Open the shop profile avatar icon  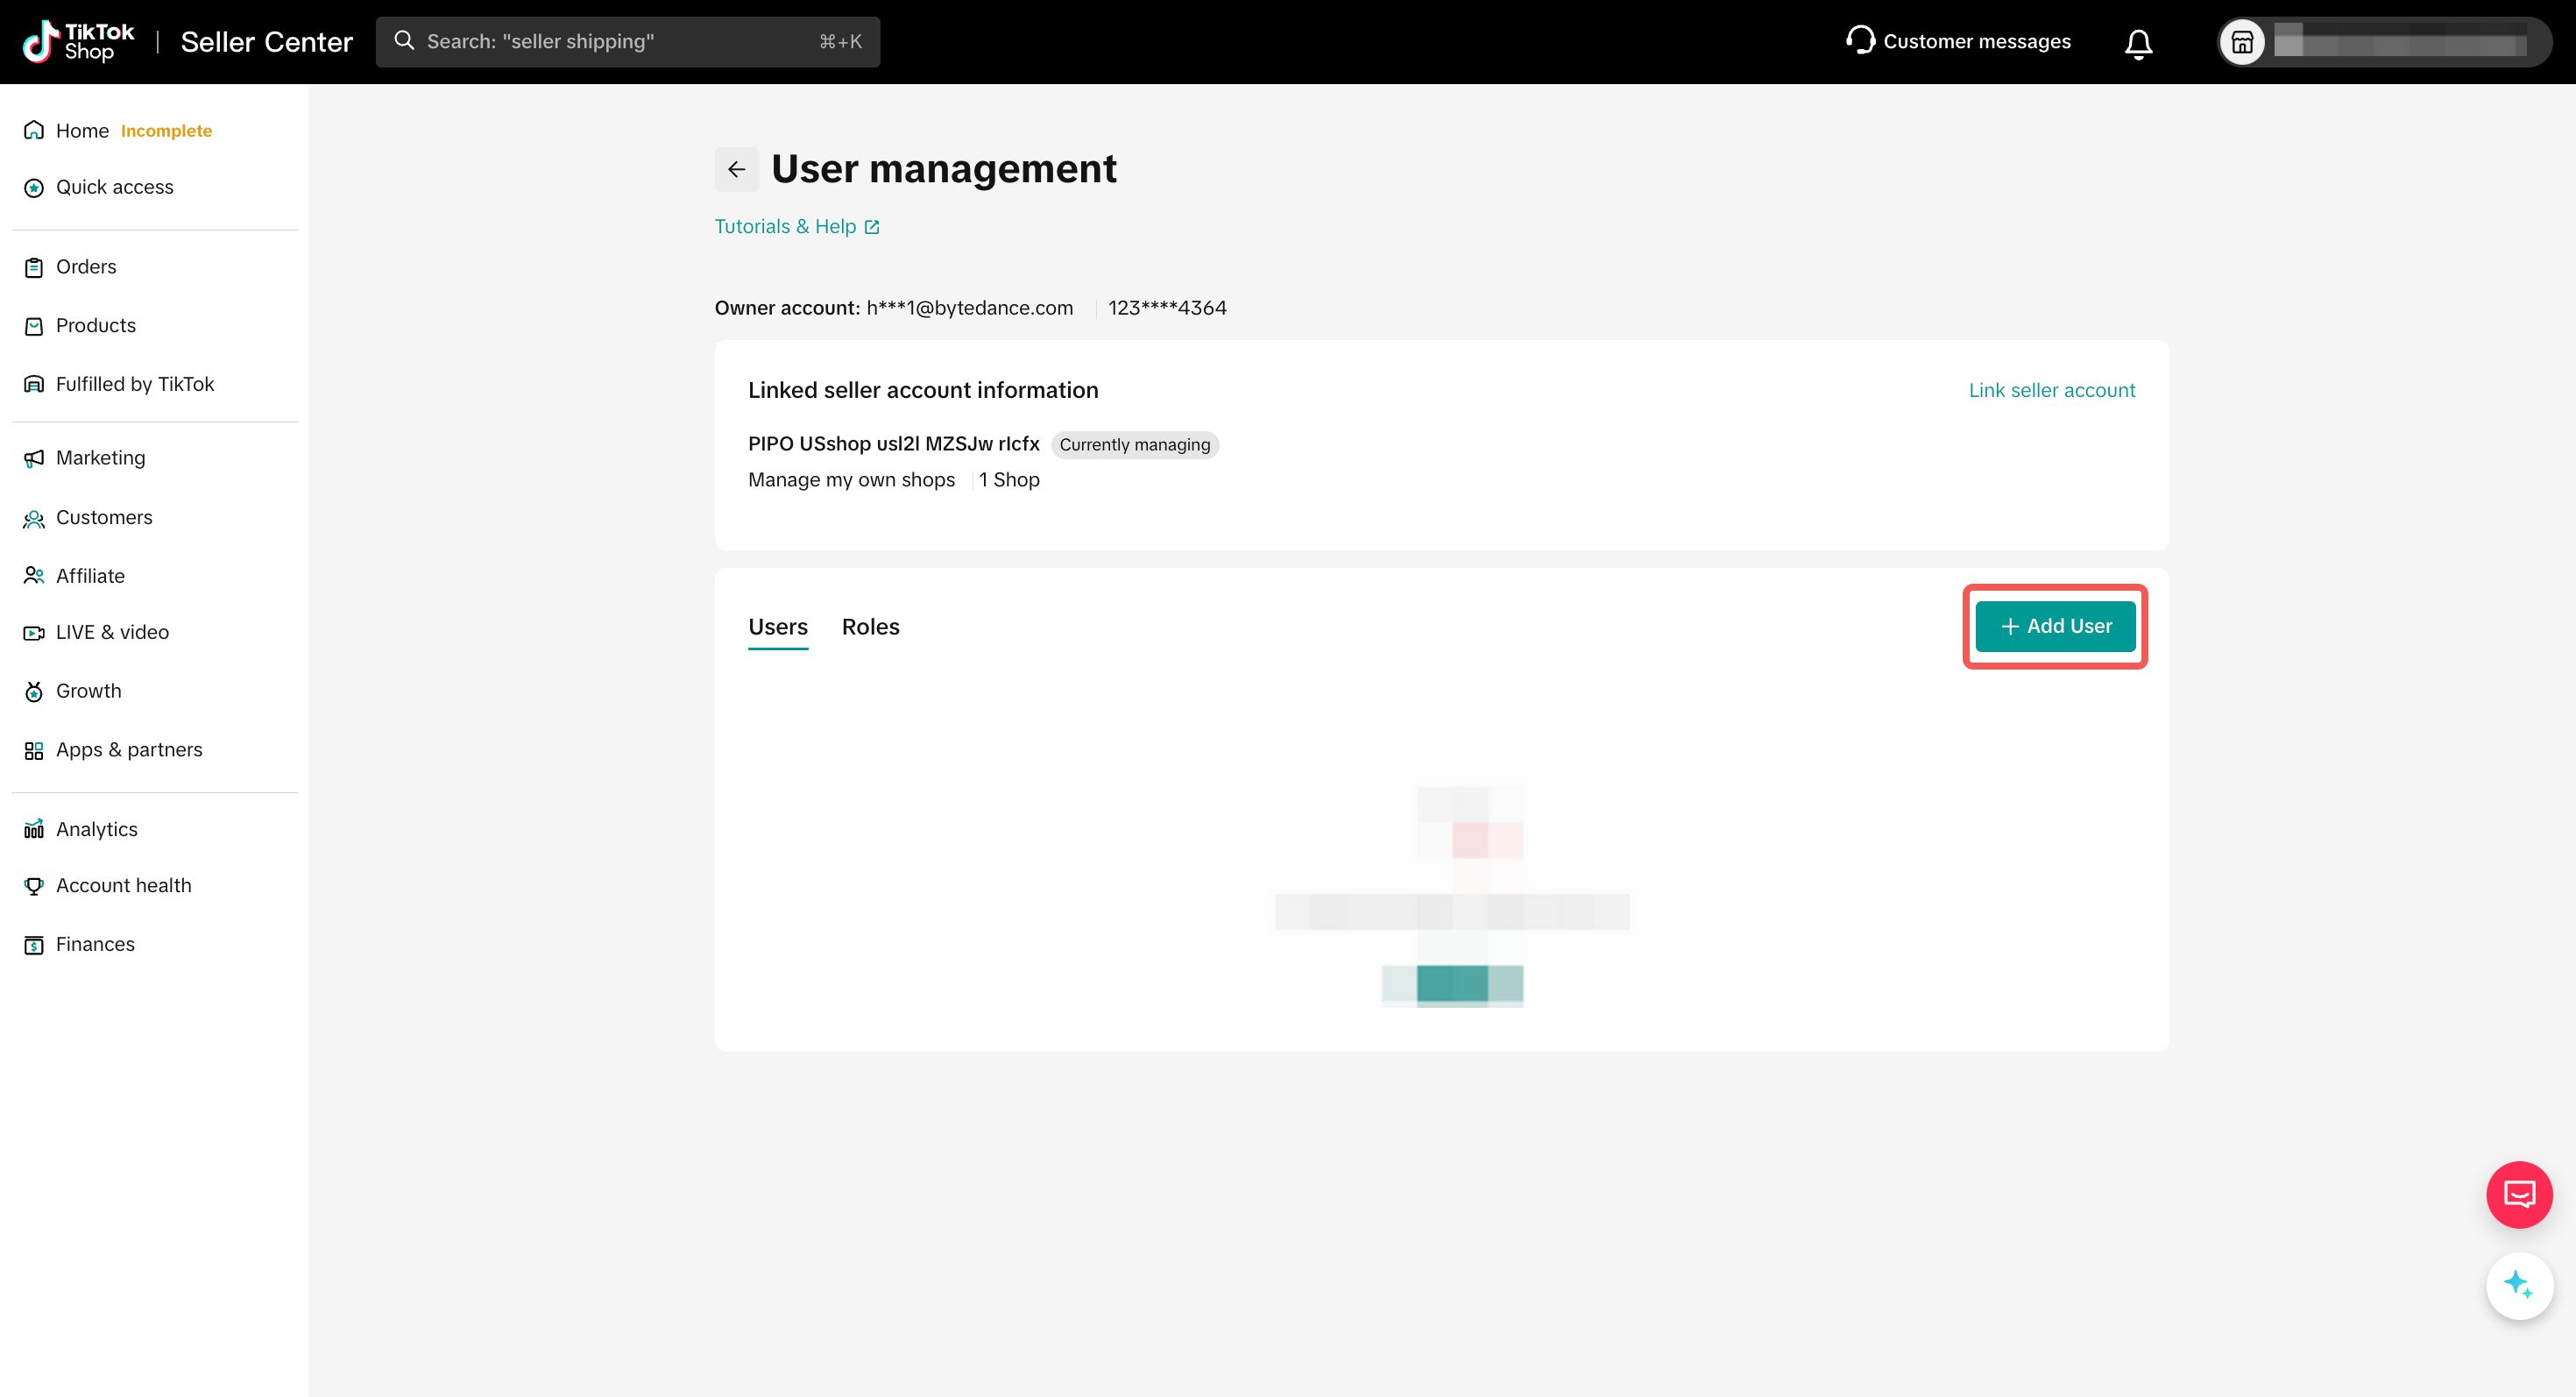click(2242, 42)
